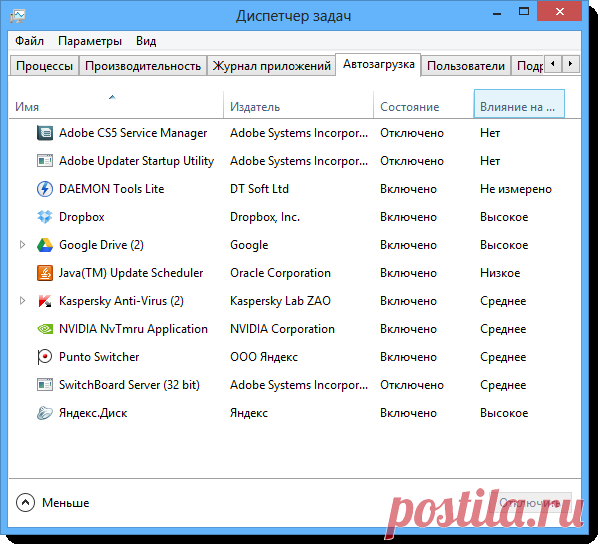The width and height of the screenshot is (604, 550).
Task: Click the DAEMON Tools Lite lightning icon
Action: coord(44,189)
